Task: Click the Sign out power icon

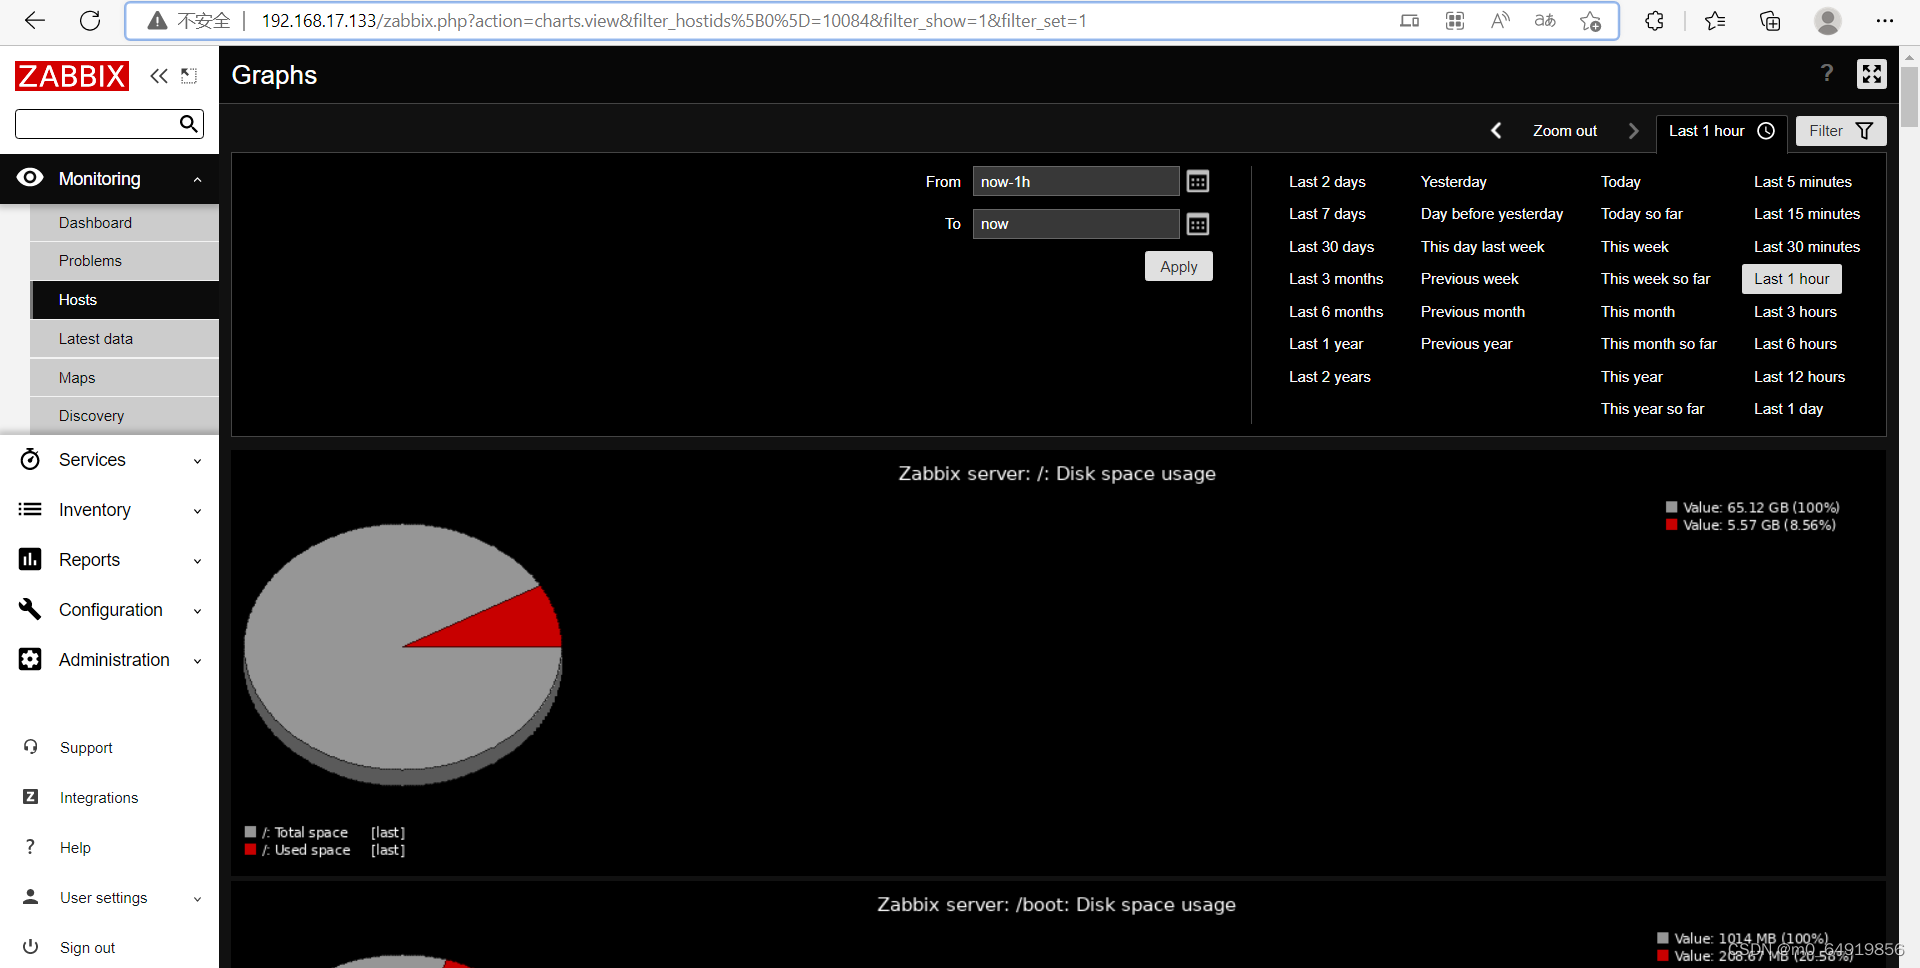Action: 30,947
